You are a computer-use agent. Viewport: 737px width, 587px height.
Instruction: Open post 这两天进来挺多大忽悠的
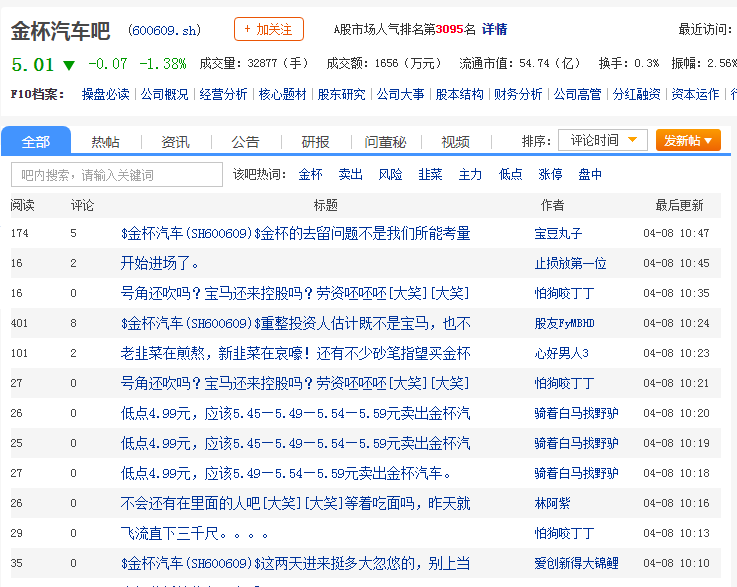(296, 564)
